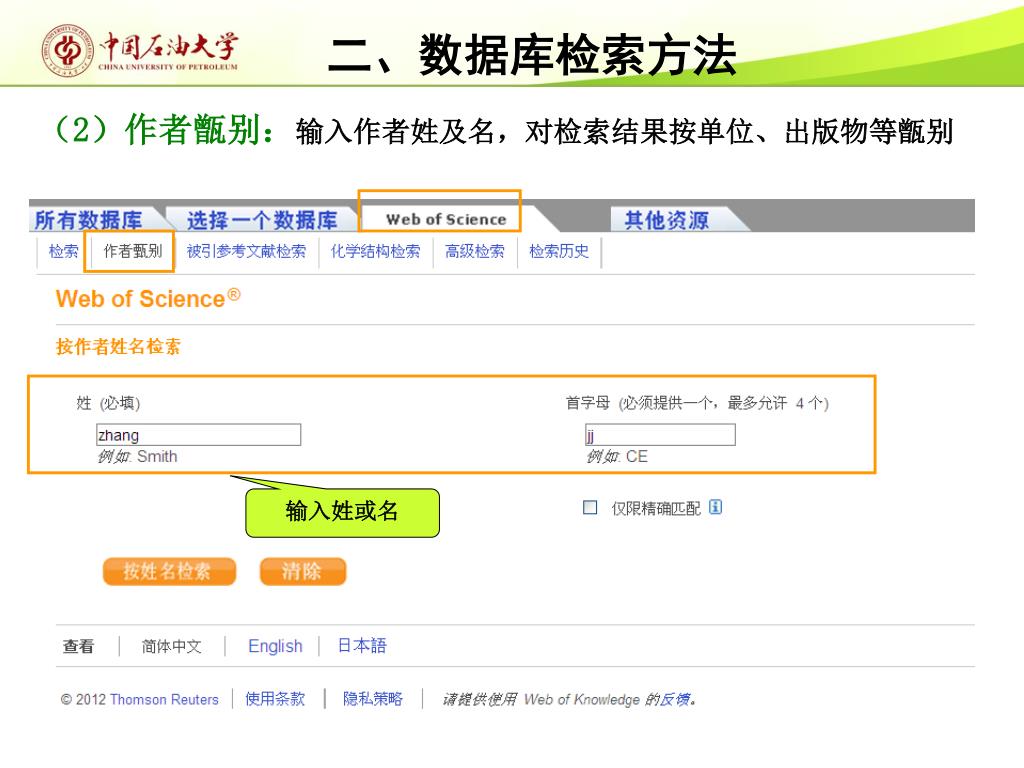Image resolution: width=1024 pixels, height=768 pixels.
Task: Click the 姓 (必填) label
Action: 108,403
